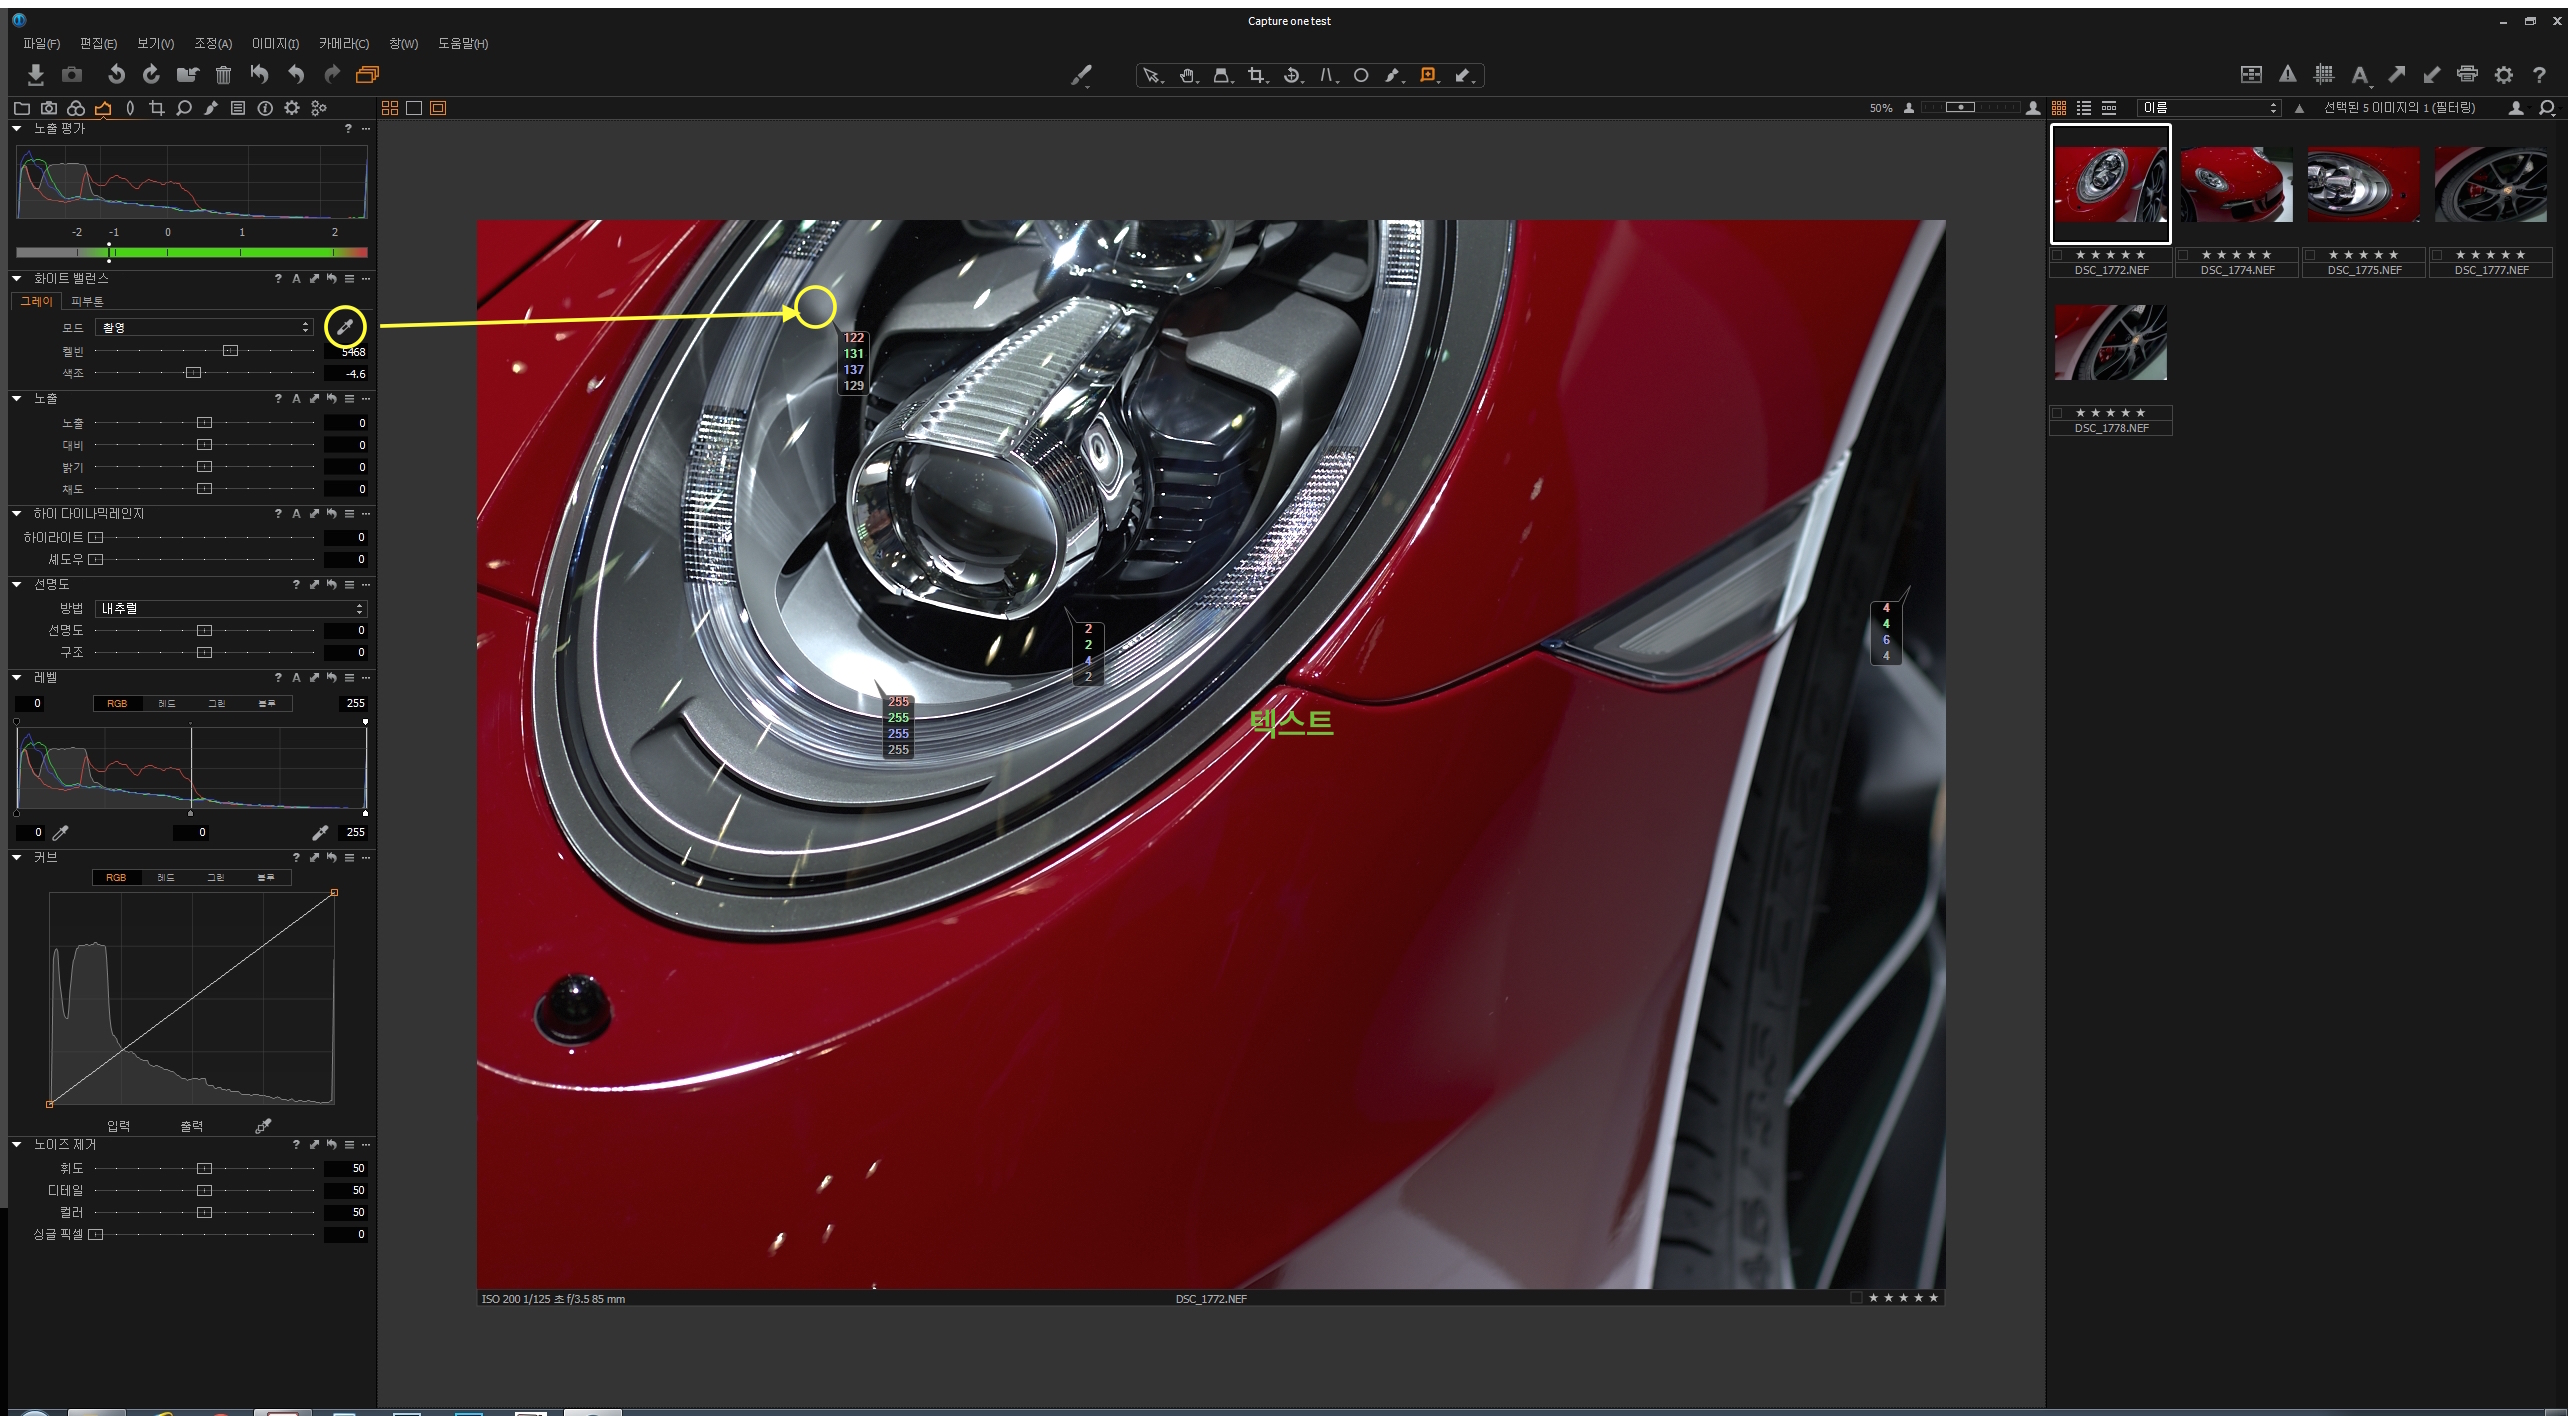Switch to the 피부톤 tab
The image size is (2576, 1416).
87,301
